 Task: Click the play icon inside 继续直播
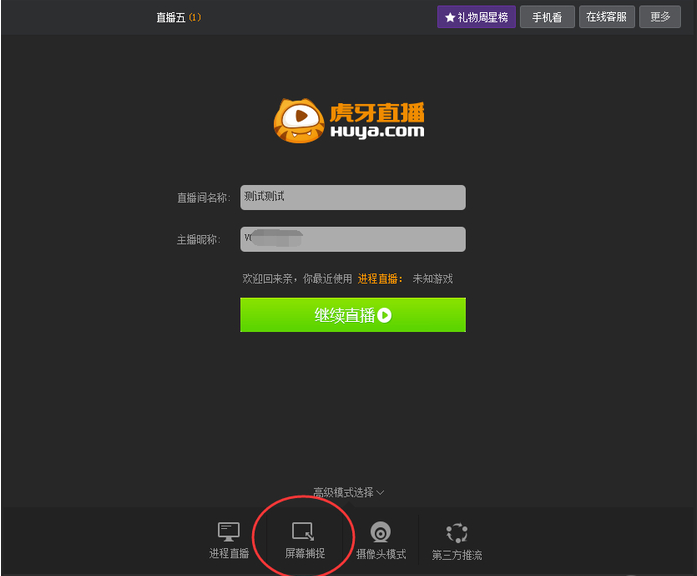[x=385, y=315]
